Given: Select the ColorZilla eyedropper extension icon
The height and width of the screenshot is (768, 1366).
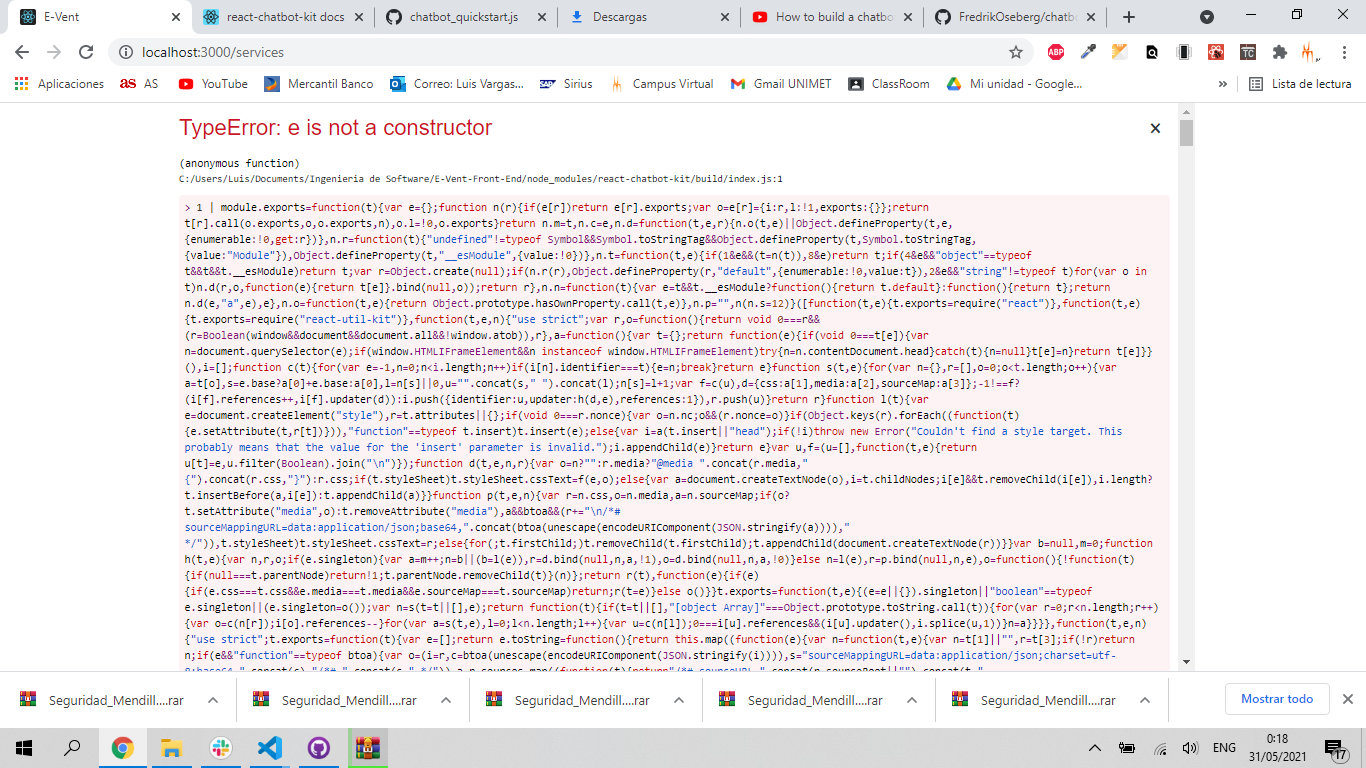Looking at the screenshot, I should (x=1089, y=51).
